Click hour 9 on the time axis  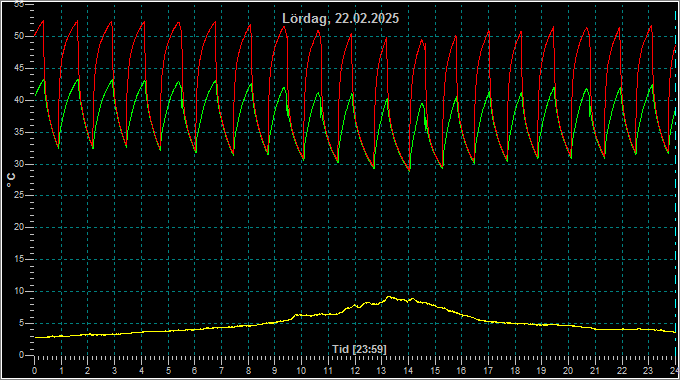(275, 371)
